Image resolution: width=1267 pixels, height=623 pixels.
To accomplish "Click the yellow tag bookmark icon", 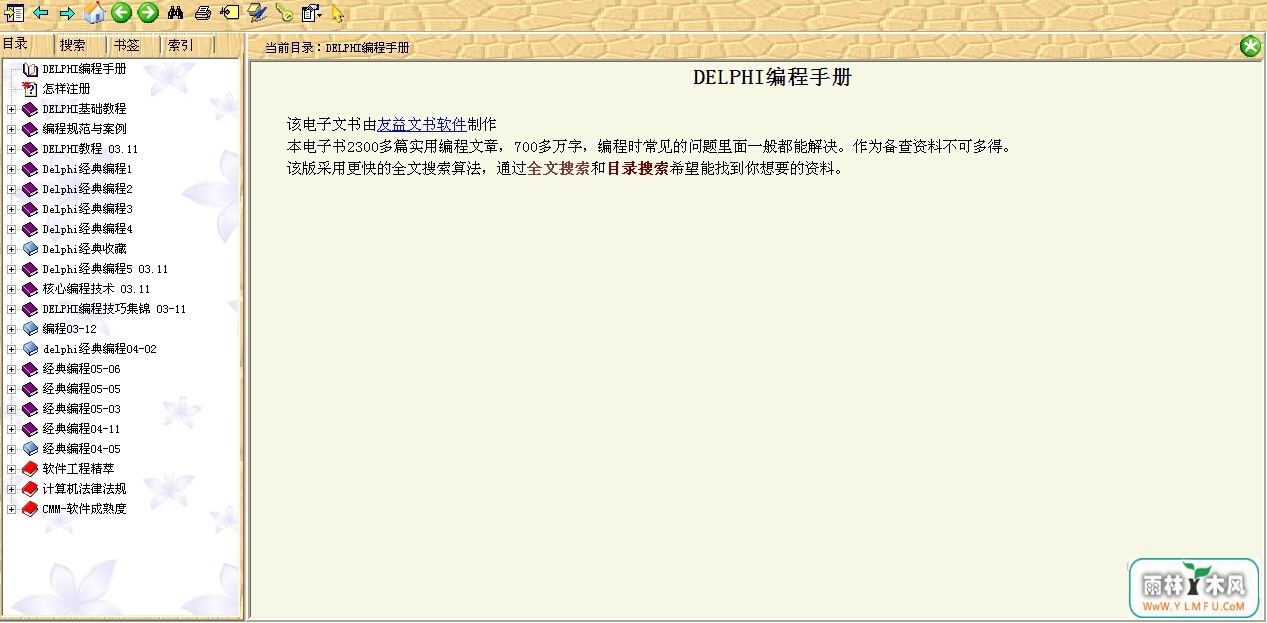I will click(230, 13).
